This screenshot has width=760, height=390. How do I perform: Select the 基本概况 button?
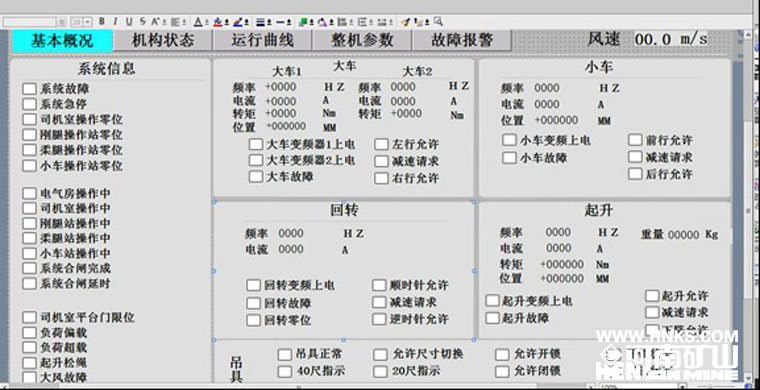(62, 41)
